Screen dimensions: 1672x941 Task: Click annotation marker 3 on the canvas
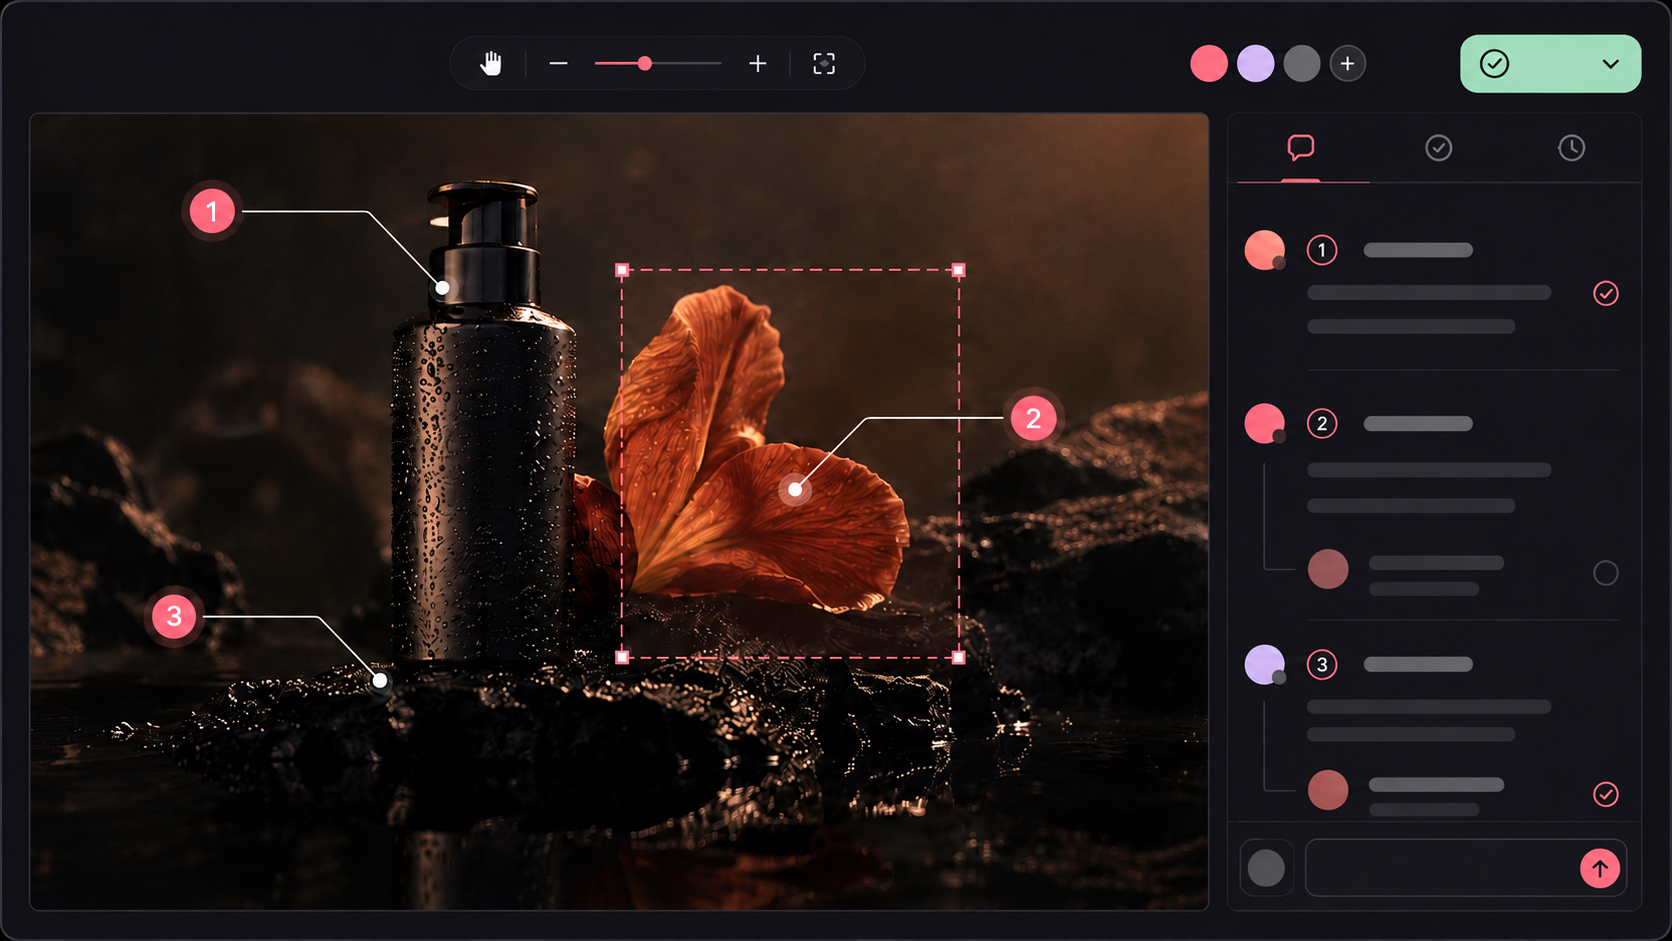pyautogui.click(x=174, y=616)
